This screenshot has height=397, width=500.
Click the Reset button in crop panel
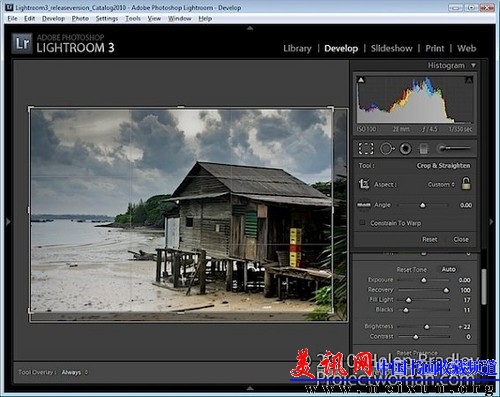click(x=429, y=239)
